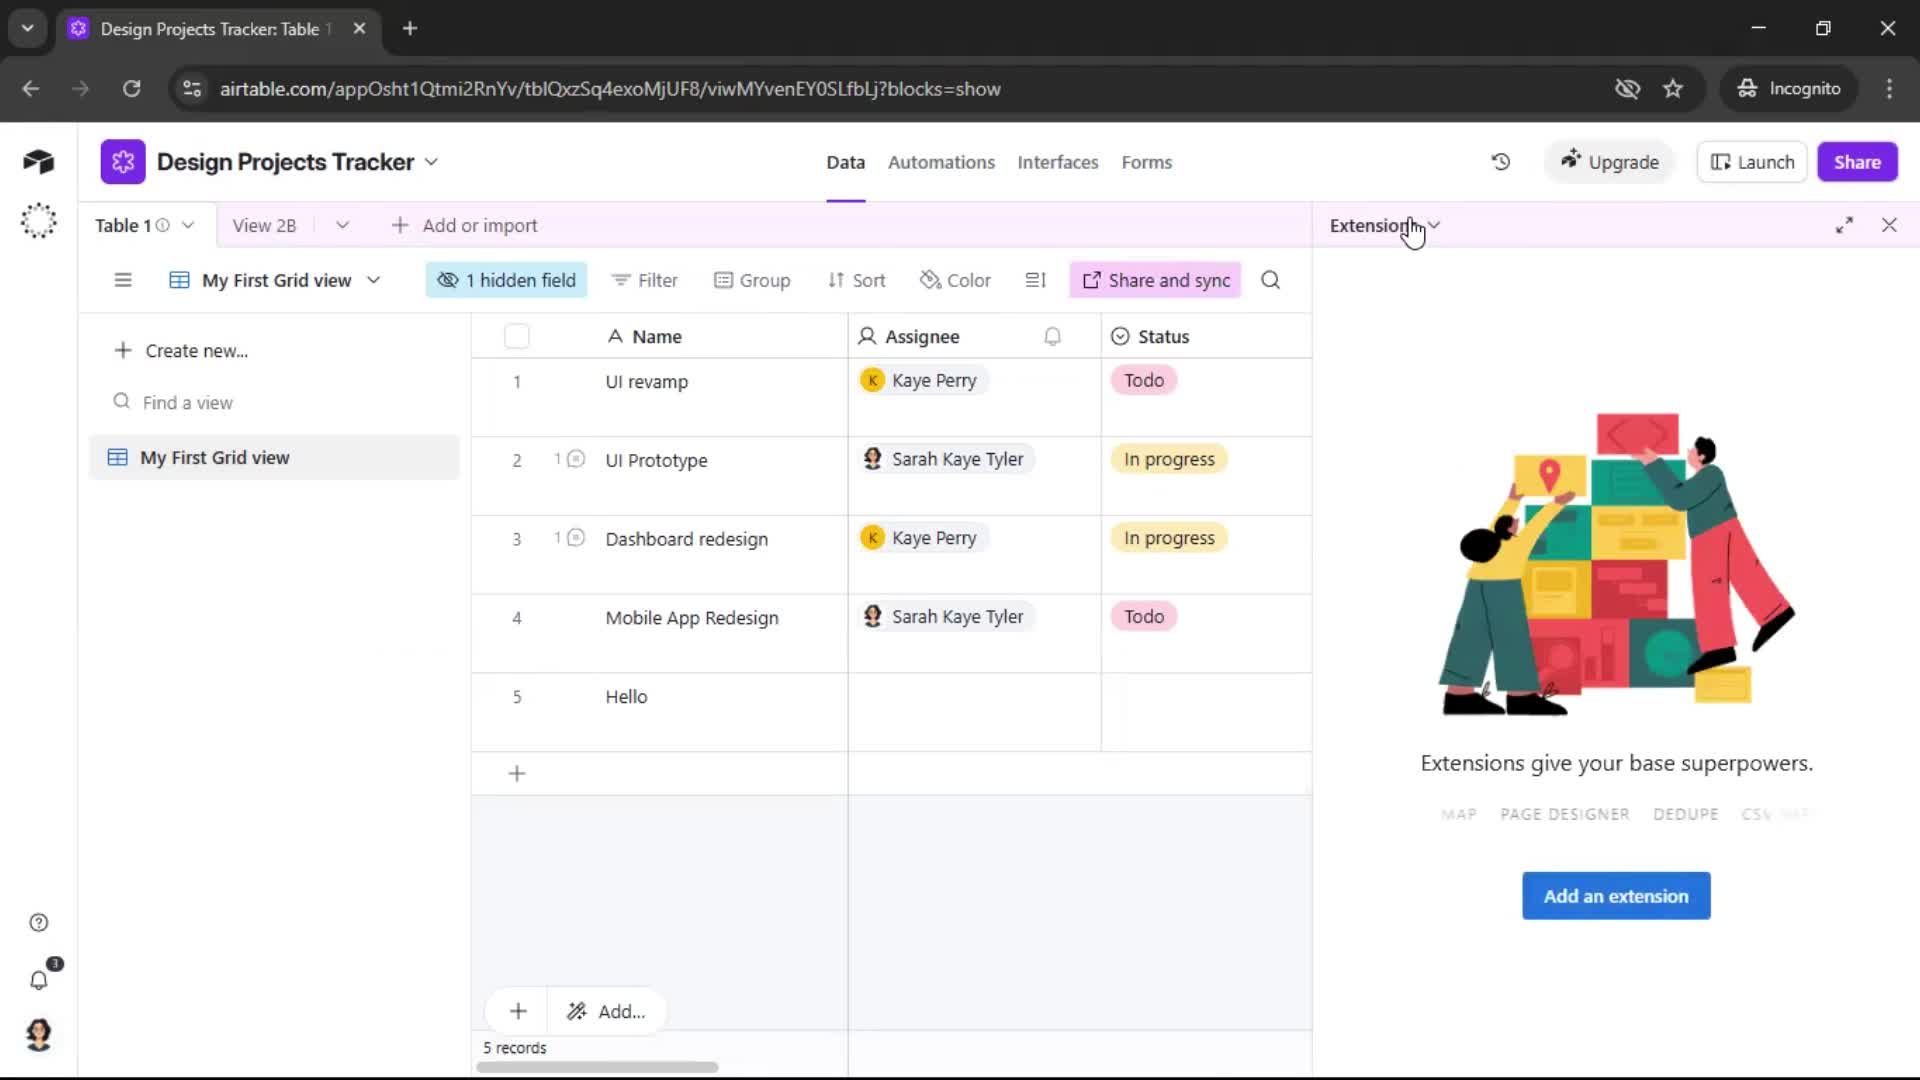Open the Extensions dropdown chevron
This screenshot has height=1080, width=1920.
coord(1434,225)
